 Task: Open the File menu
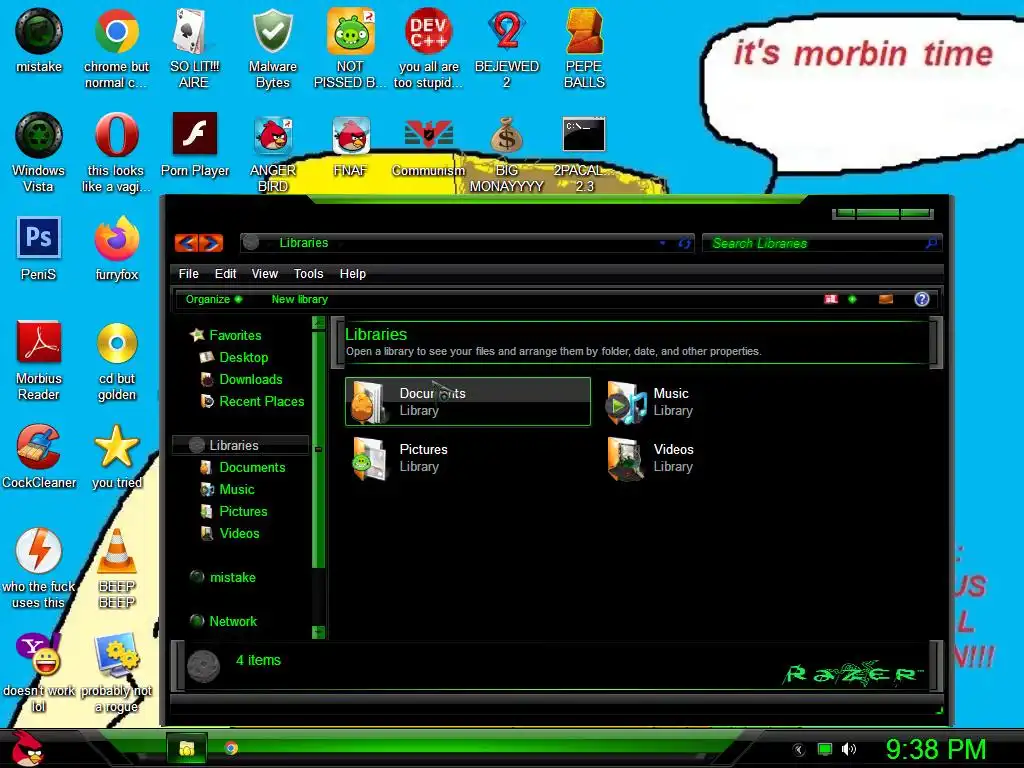(x=189, y=274)
